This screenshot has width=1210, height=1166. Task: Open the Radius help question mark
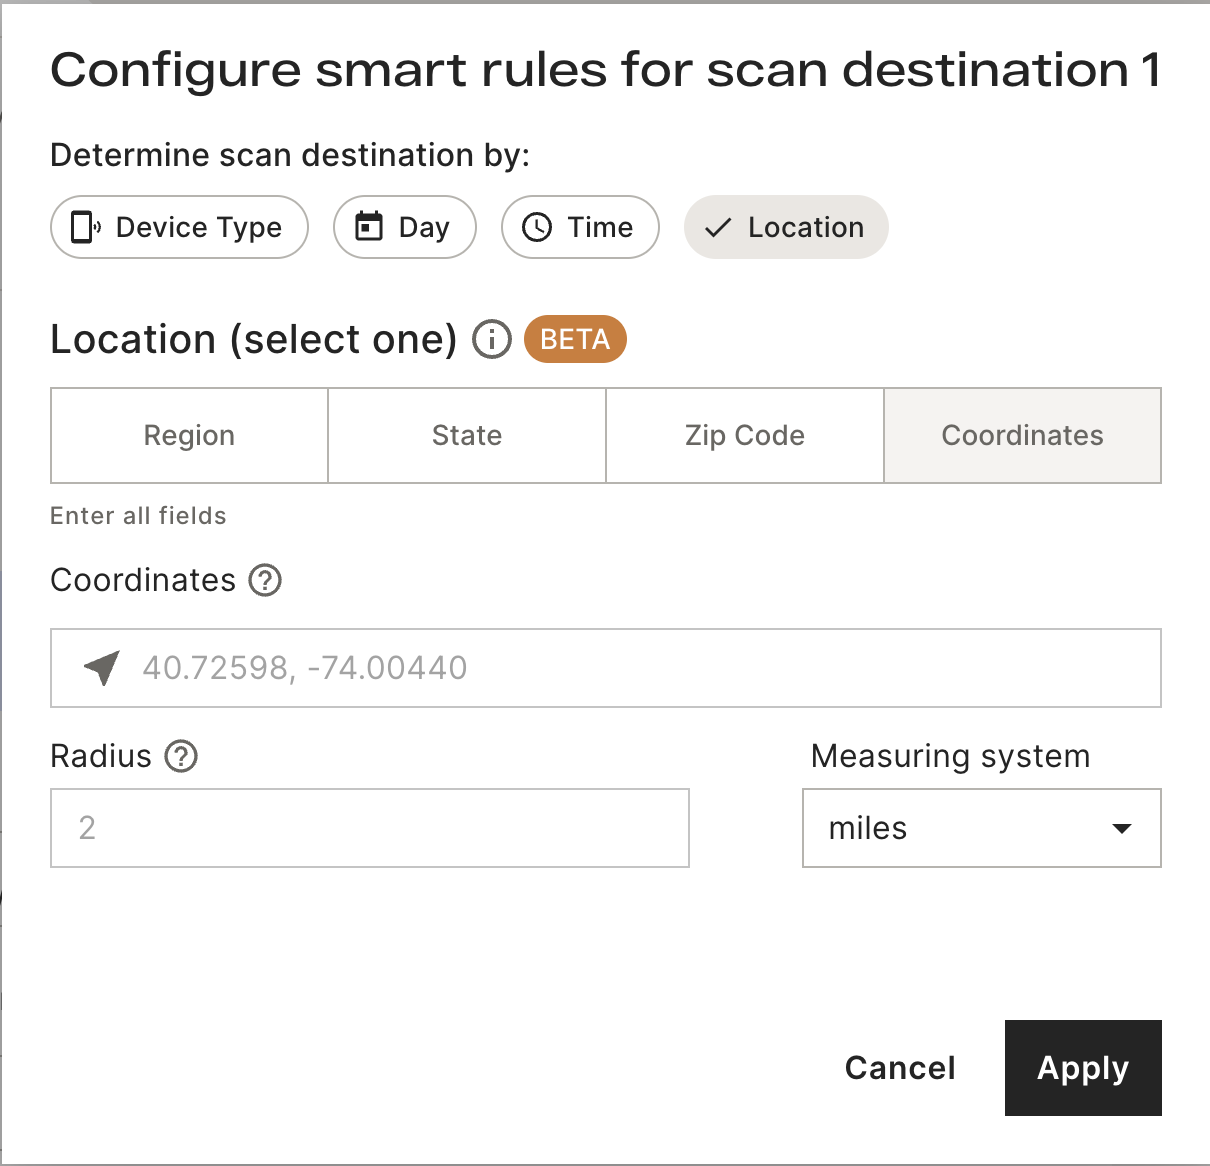(181, 756)
